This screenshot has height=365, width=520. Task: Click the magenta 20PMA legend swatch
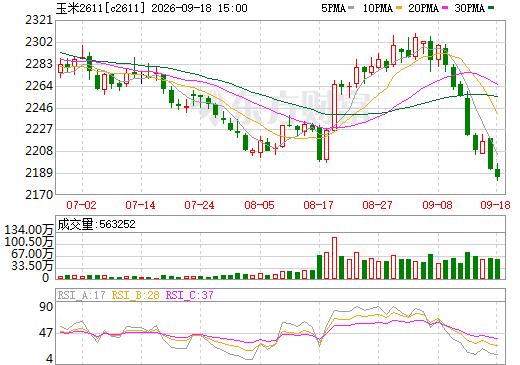click(x=445, y=8)
